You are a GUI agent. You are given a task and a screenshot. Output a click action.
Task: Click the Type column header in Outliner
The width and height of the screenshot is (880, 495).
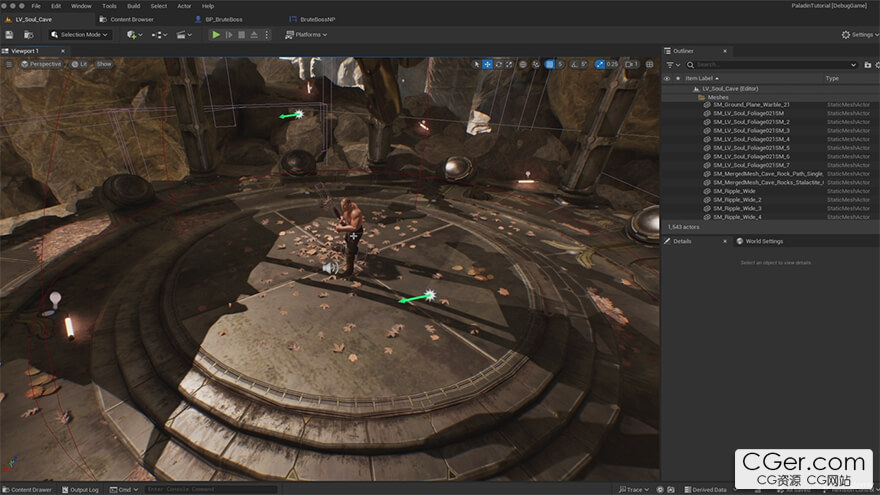(x=832, y=79)
